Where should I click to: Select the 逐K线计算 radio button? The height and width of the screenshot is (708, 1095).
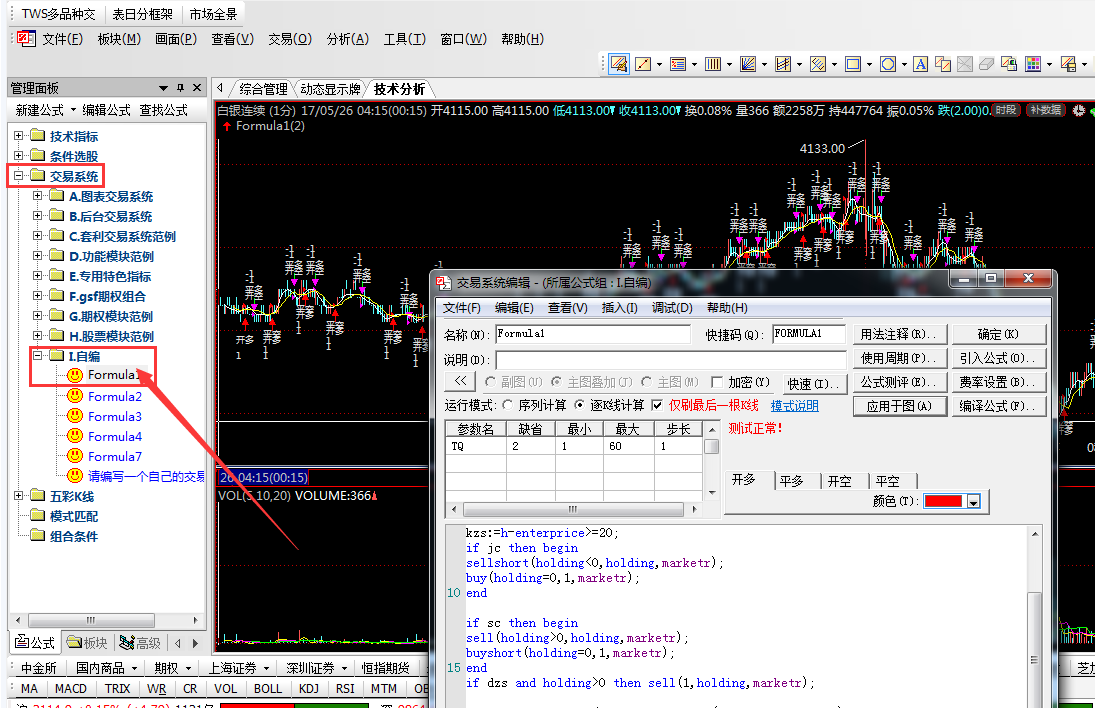click(579, 405)
